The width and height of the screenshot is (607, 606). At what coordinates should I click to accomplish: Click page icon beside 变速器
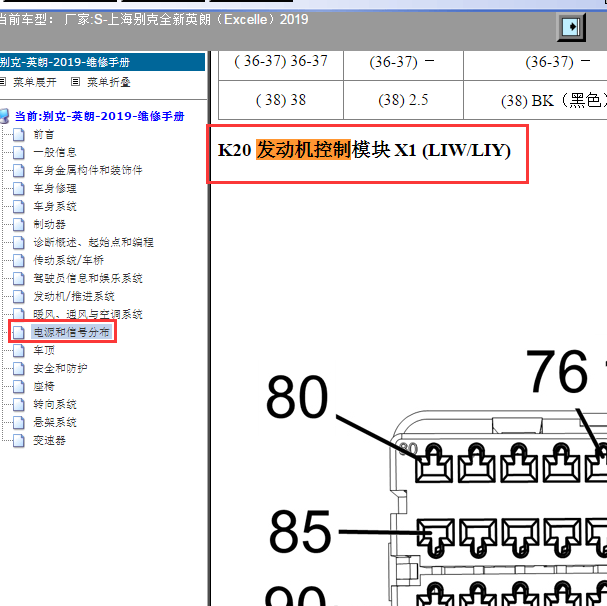[x=18, y=441]
